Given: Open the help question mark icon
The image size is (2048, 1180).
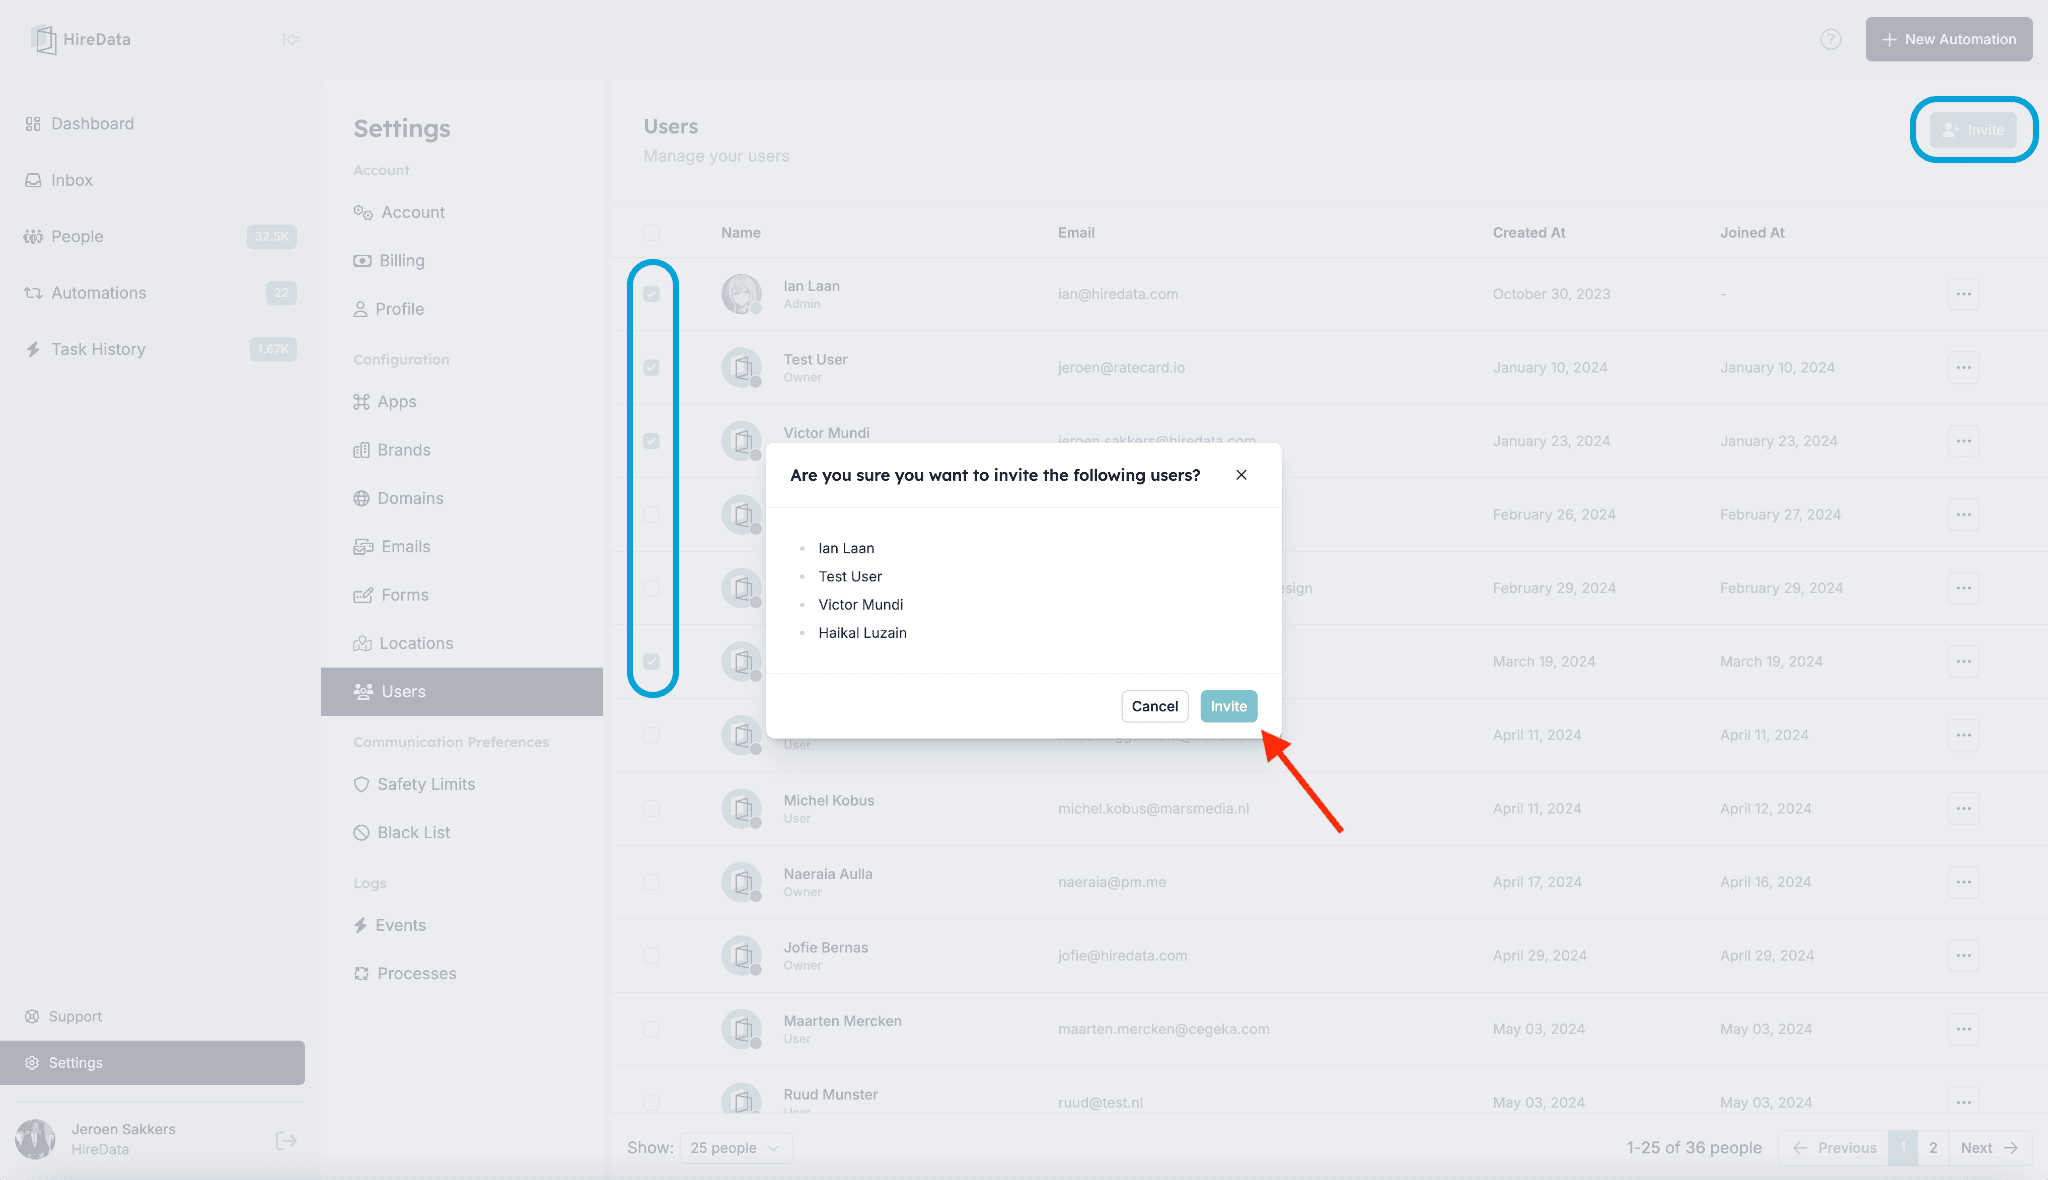Looking at the screenshot, I should pos(1830,39).
